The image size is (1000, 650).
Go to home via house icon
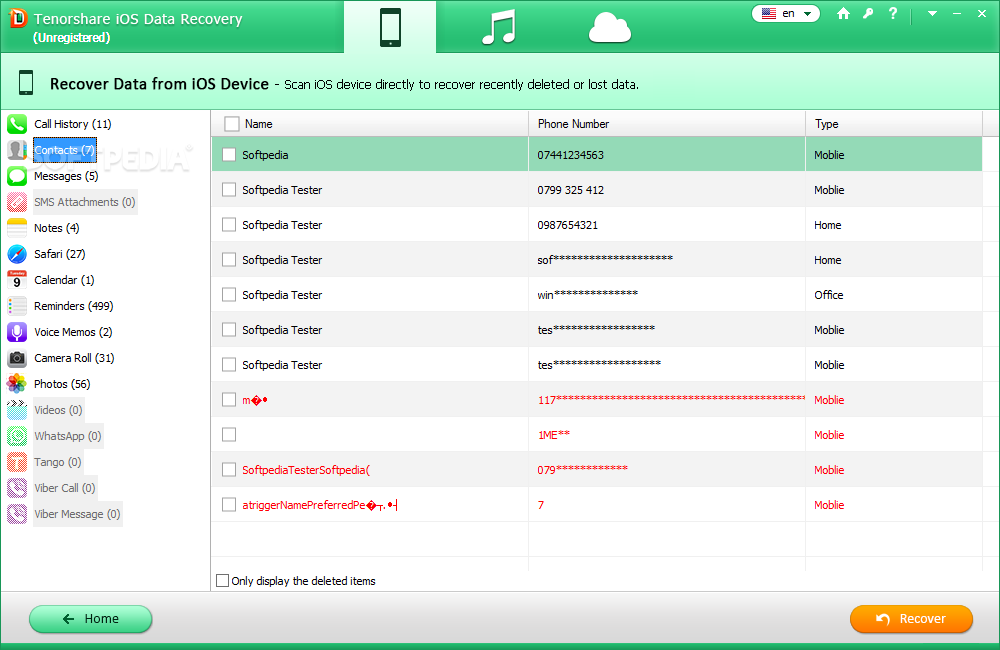pos(843,13)
